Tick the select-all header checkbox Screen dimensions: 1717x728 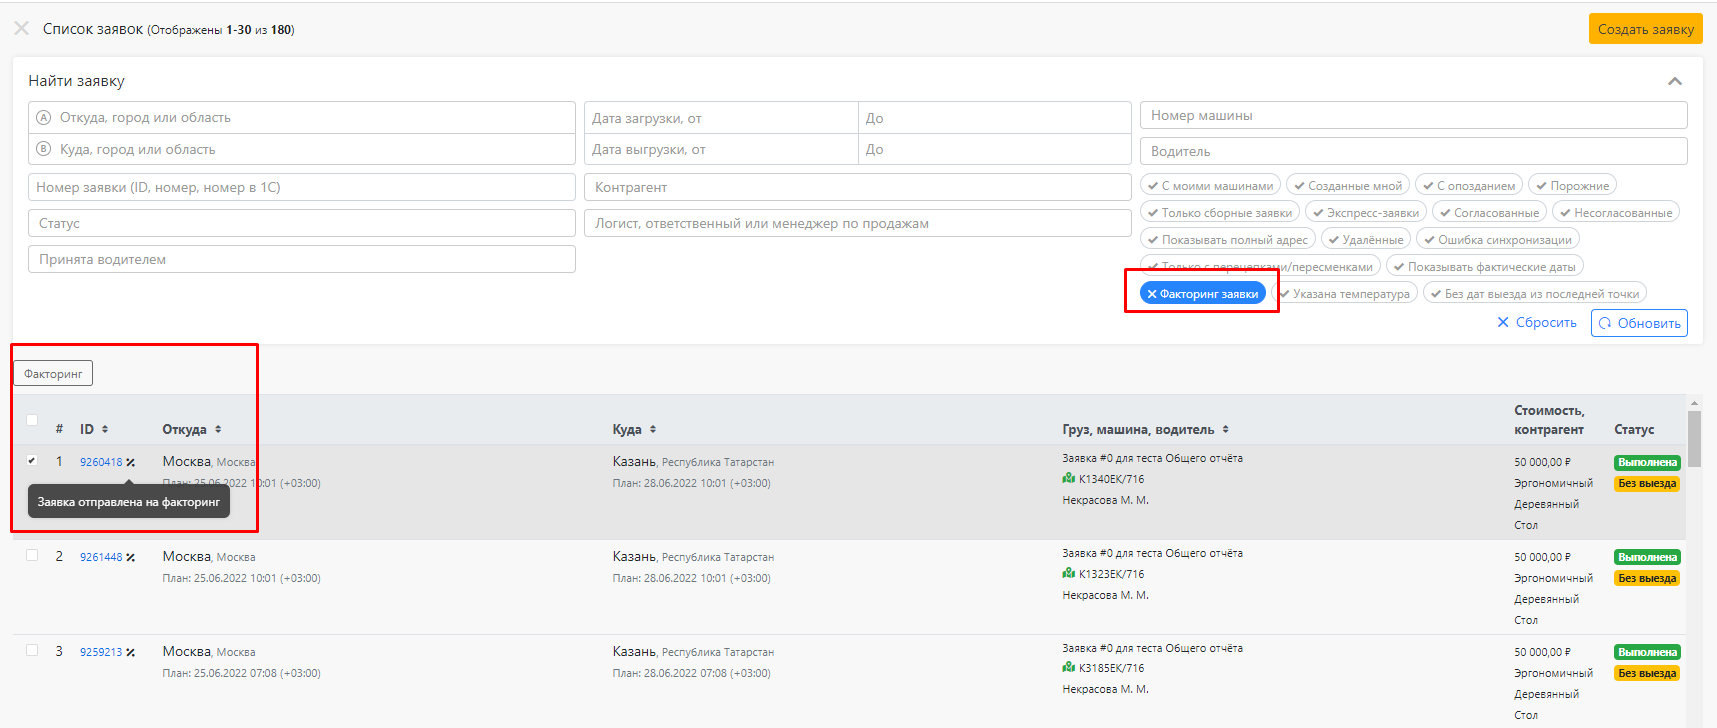(x=32, y=420)
